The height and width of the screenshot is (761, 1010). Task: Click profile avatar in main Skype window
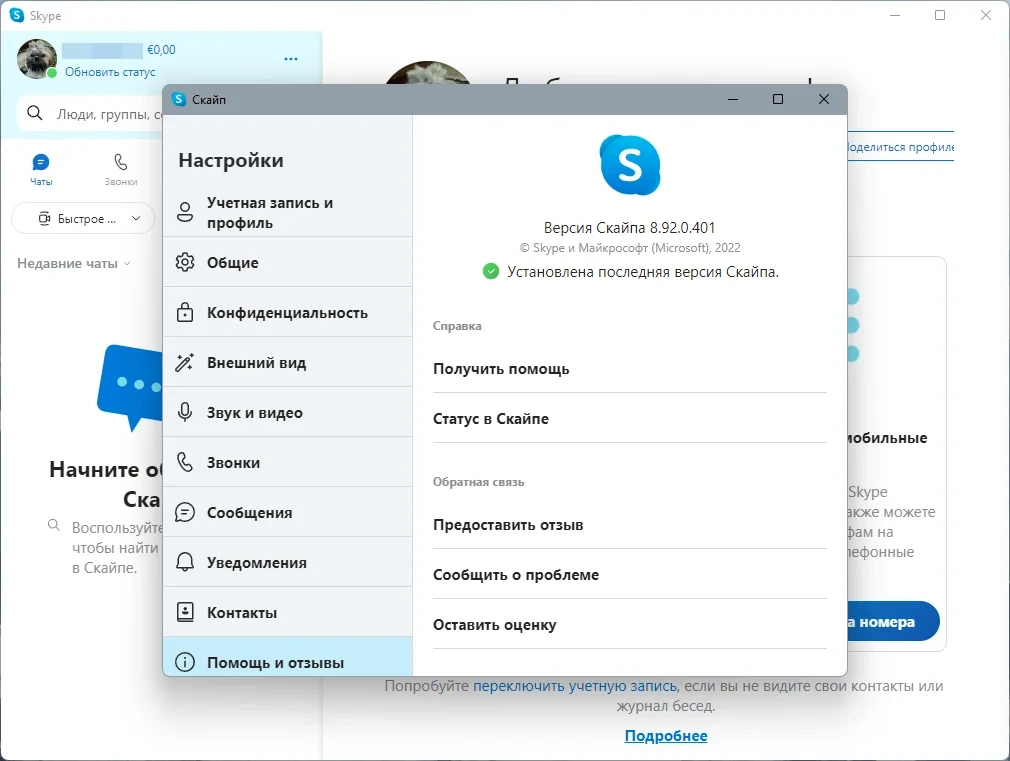coord(37,59)
